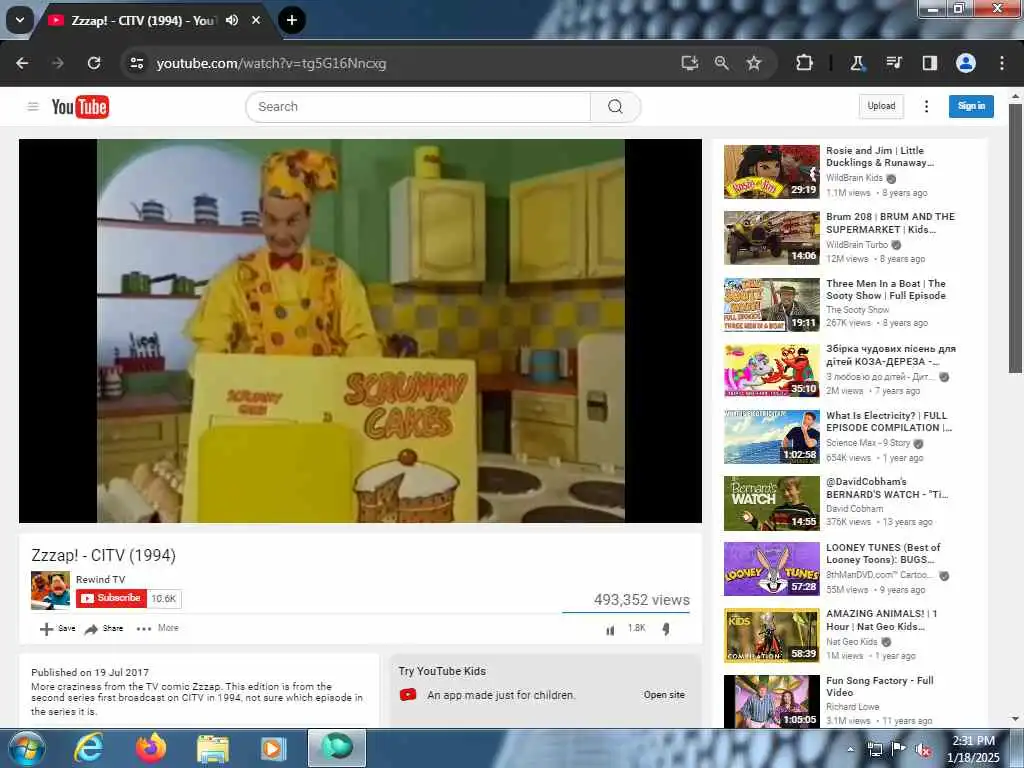Viewport: 1024px width, 768px height.
Task: View site information icon in address bar
Action: click(x=136, y=63)
